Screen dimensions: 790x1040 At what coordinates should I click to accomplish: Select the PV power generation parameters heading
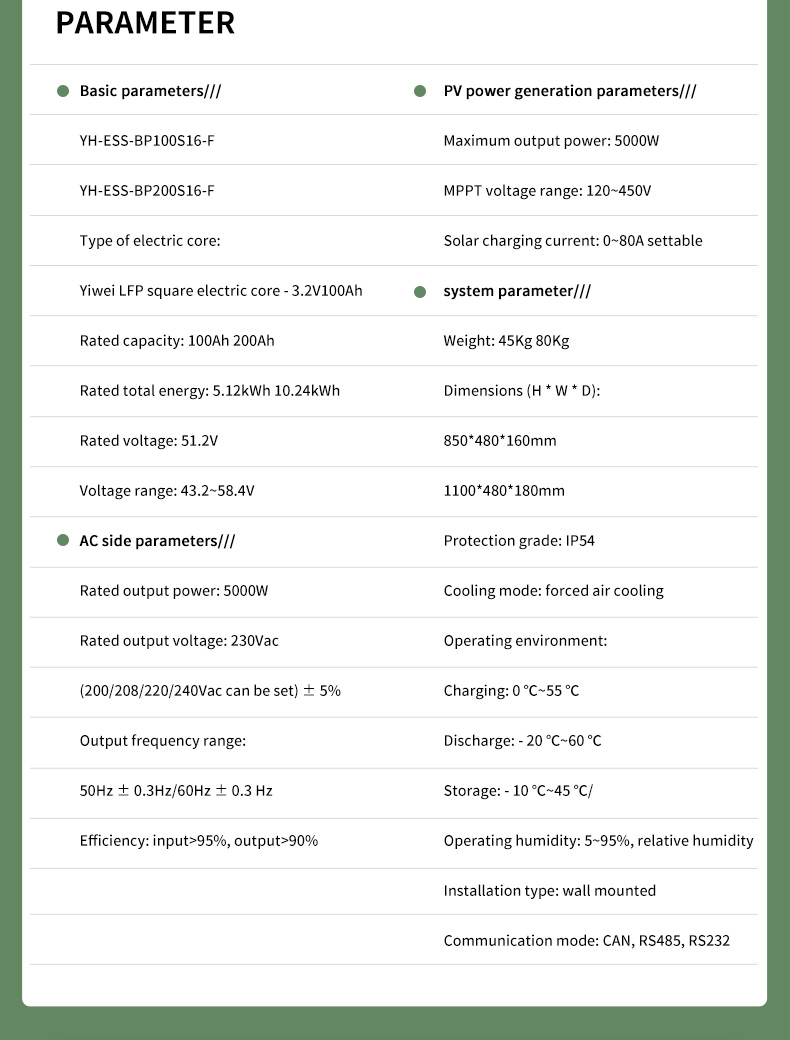point(569,91)
